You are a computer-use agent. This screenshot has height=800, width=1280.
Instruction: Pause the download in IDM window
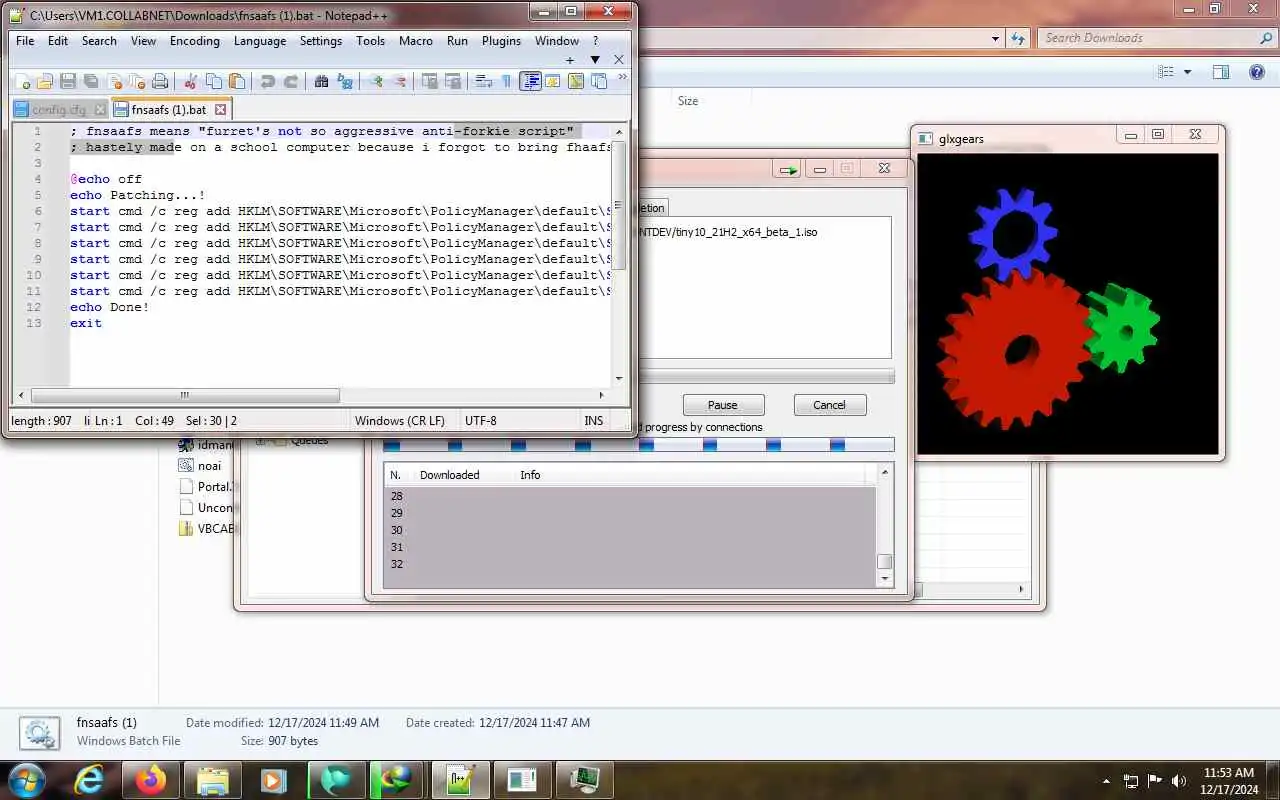(x=723, y=405)
